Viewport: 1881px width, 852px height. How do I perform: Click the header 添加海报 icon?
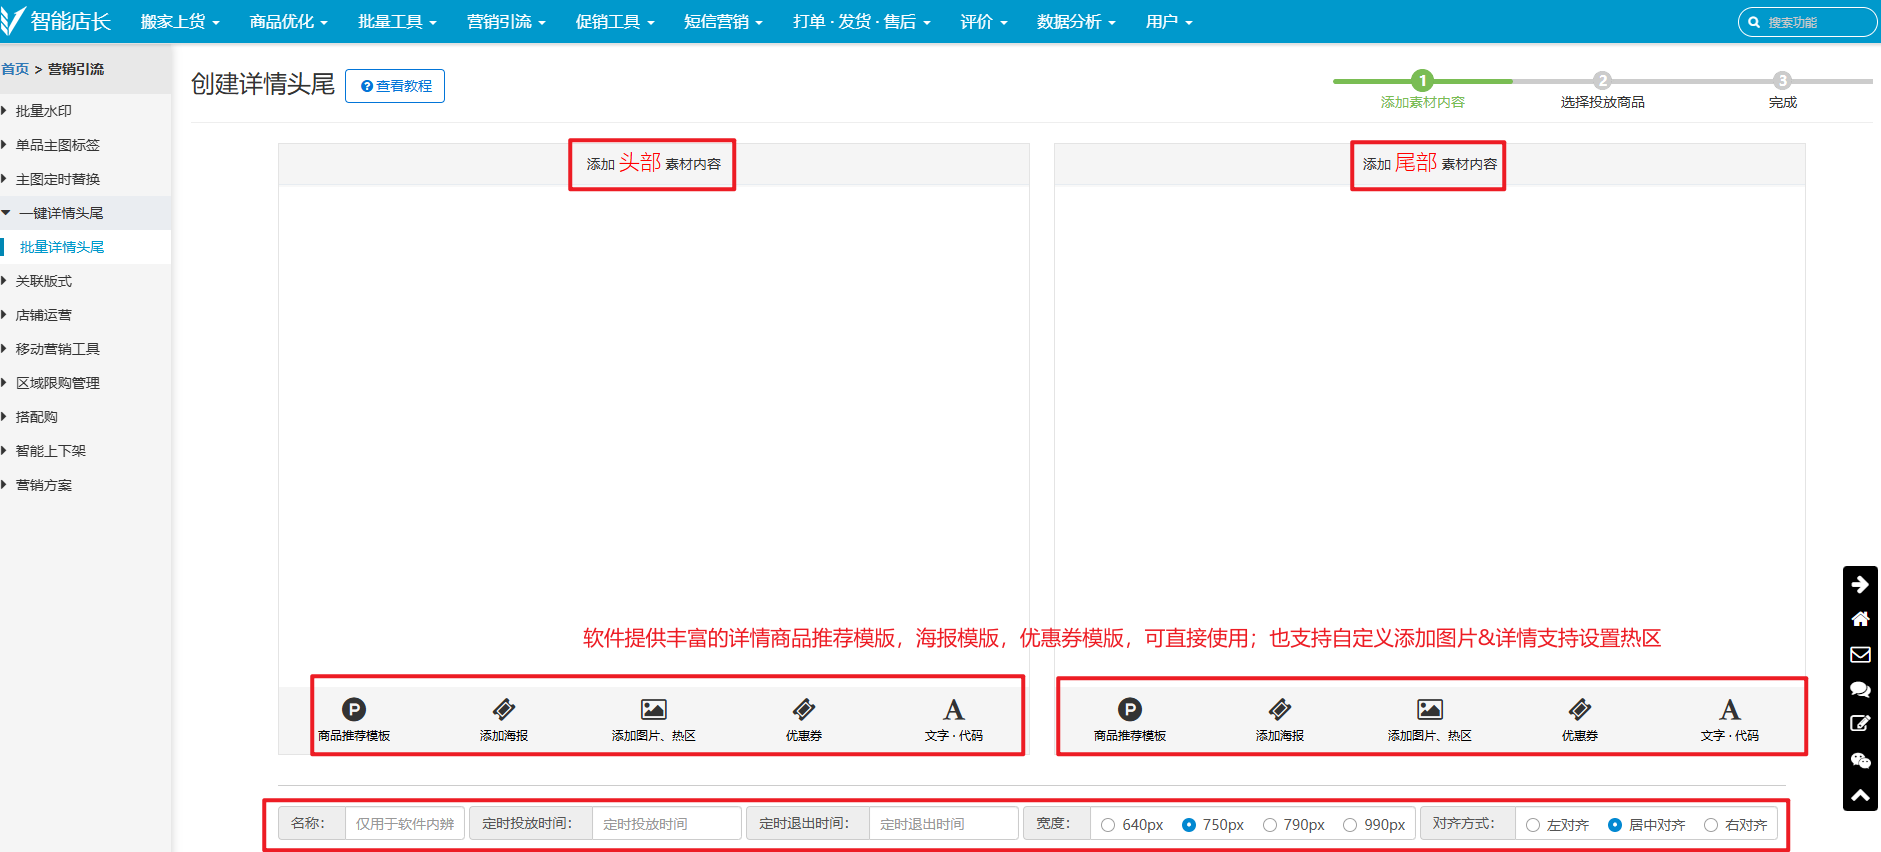coord(504,710)
